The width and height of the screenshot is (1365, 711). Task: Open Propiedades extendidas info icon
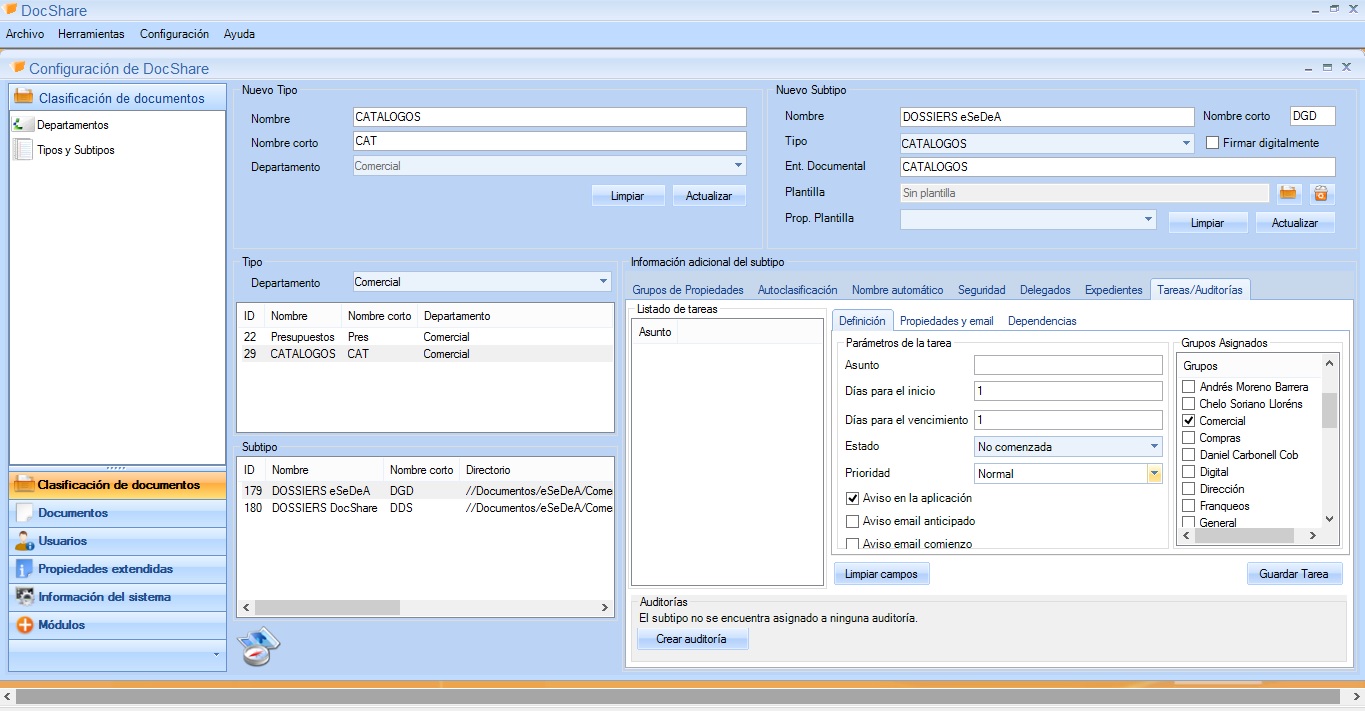25,569
